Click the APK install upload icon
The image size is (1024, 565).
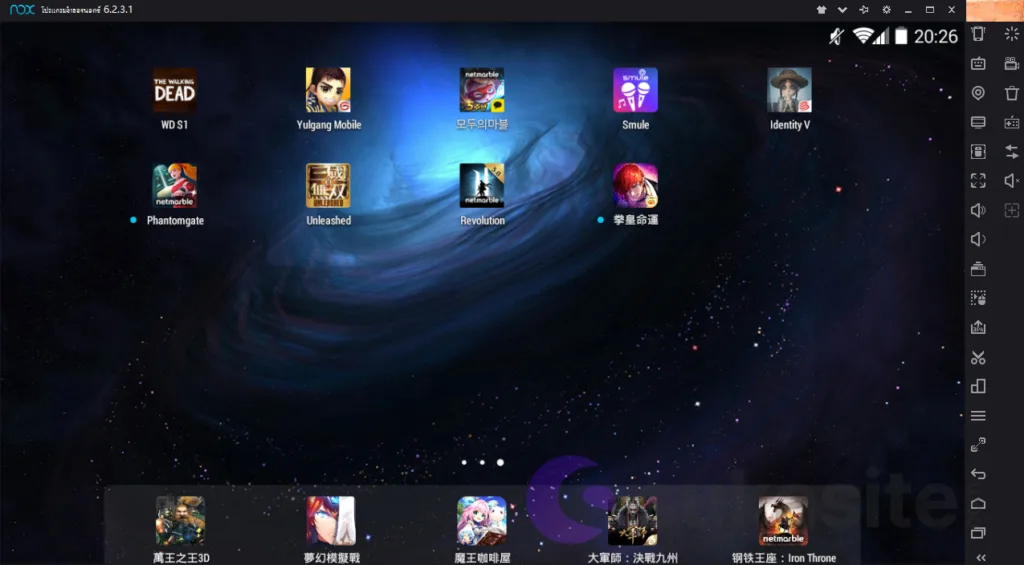pos(978,327)
